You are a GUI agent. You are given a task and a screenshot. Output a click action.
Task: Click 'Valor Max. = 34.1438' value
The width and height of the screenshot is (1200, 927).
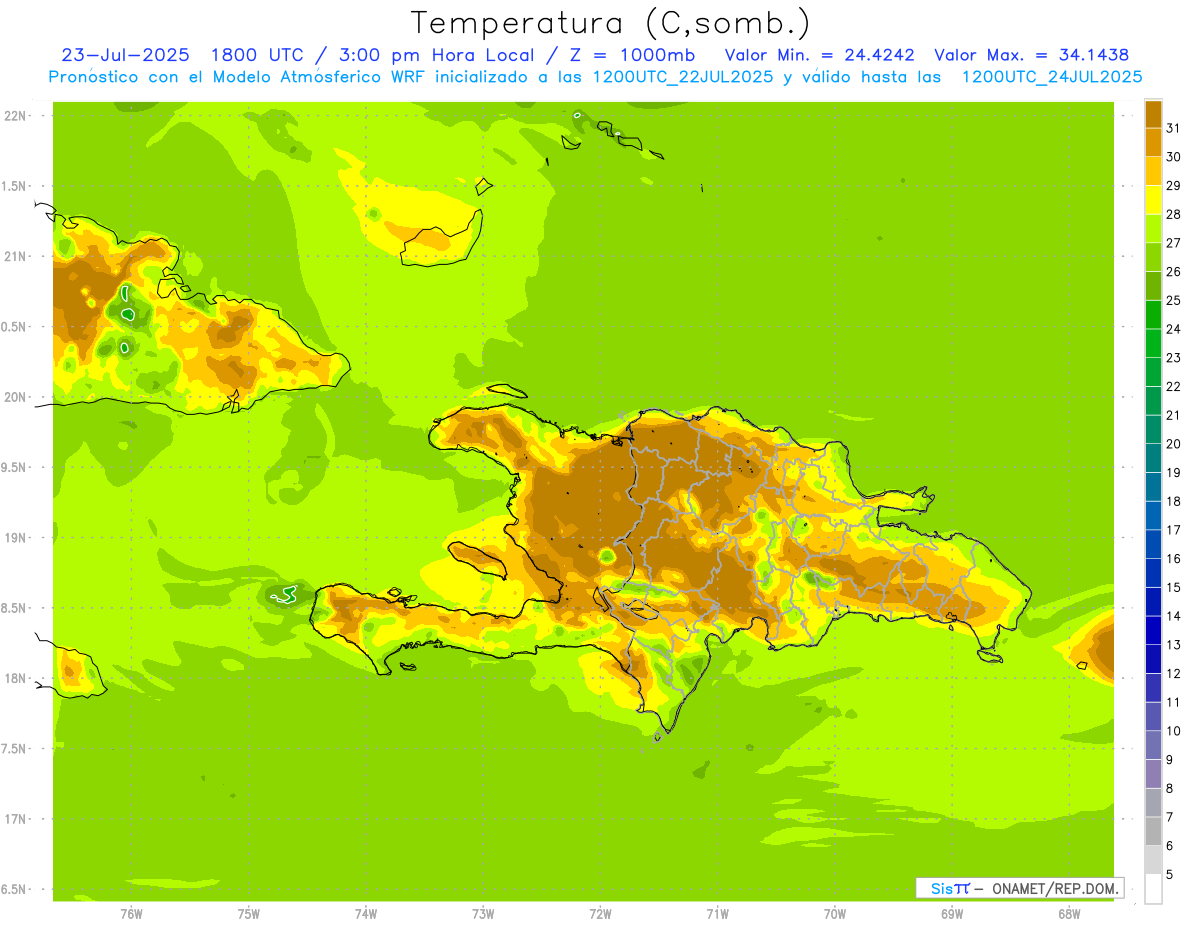point(1032,55)
